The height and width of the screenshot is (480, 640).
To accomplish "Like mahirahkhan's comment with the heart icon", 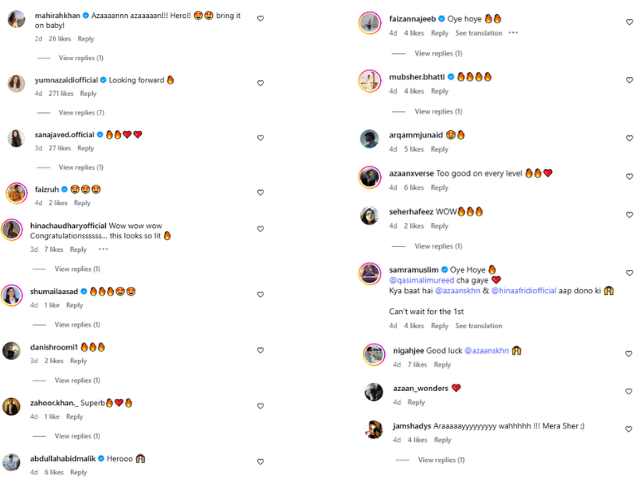I will [x=261, y=18].
